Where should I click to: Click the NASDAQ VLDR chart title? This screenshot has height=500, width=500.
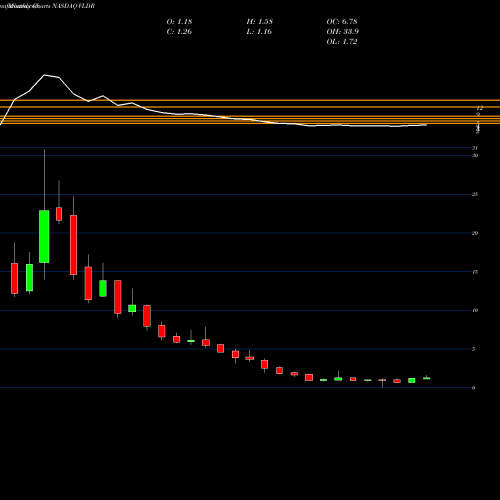click(x=74, y=6)
